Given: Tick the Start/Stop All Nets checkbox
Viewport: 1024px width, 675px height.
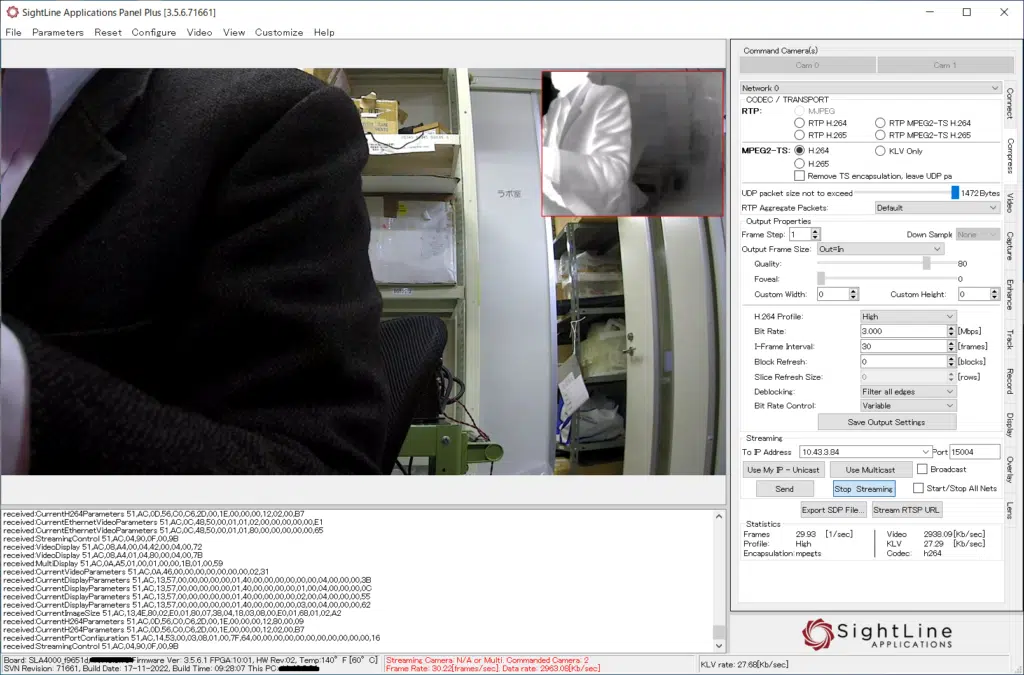Looking at the screenshot, I should coord(918,489).
